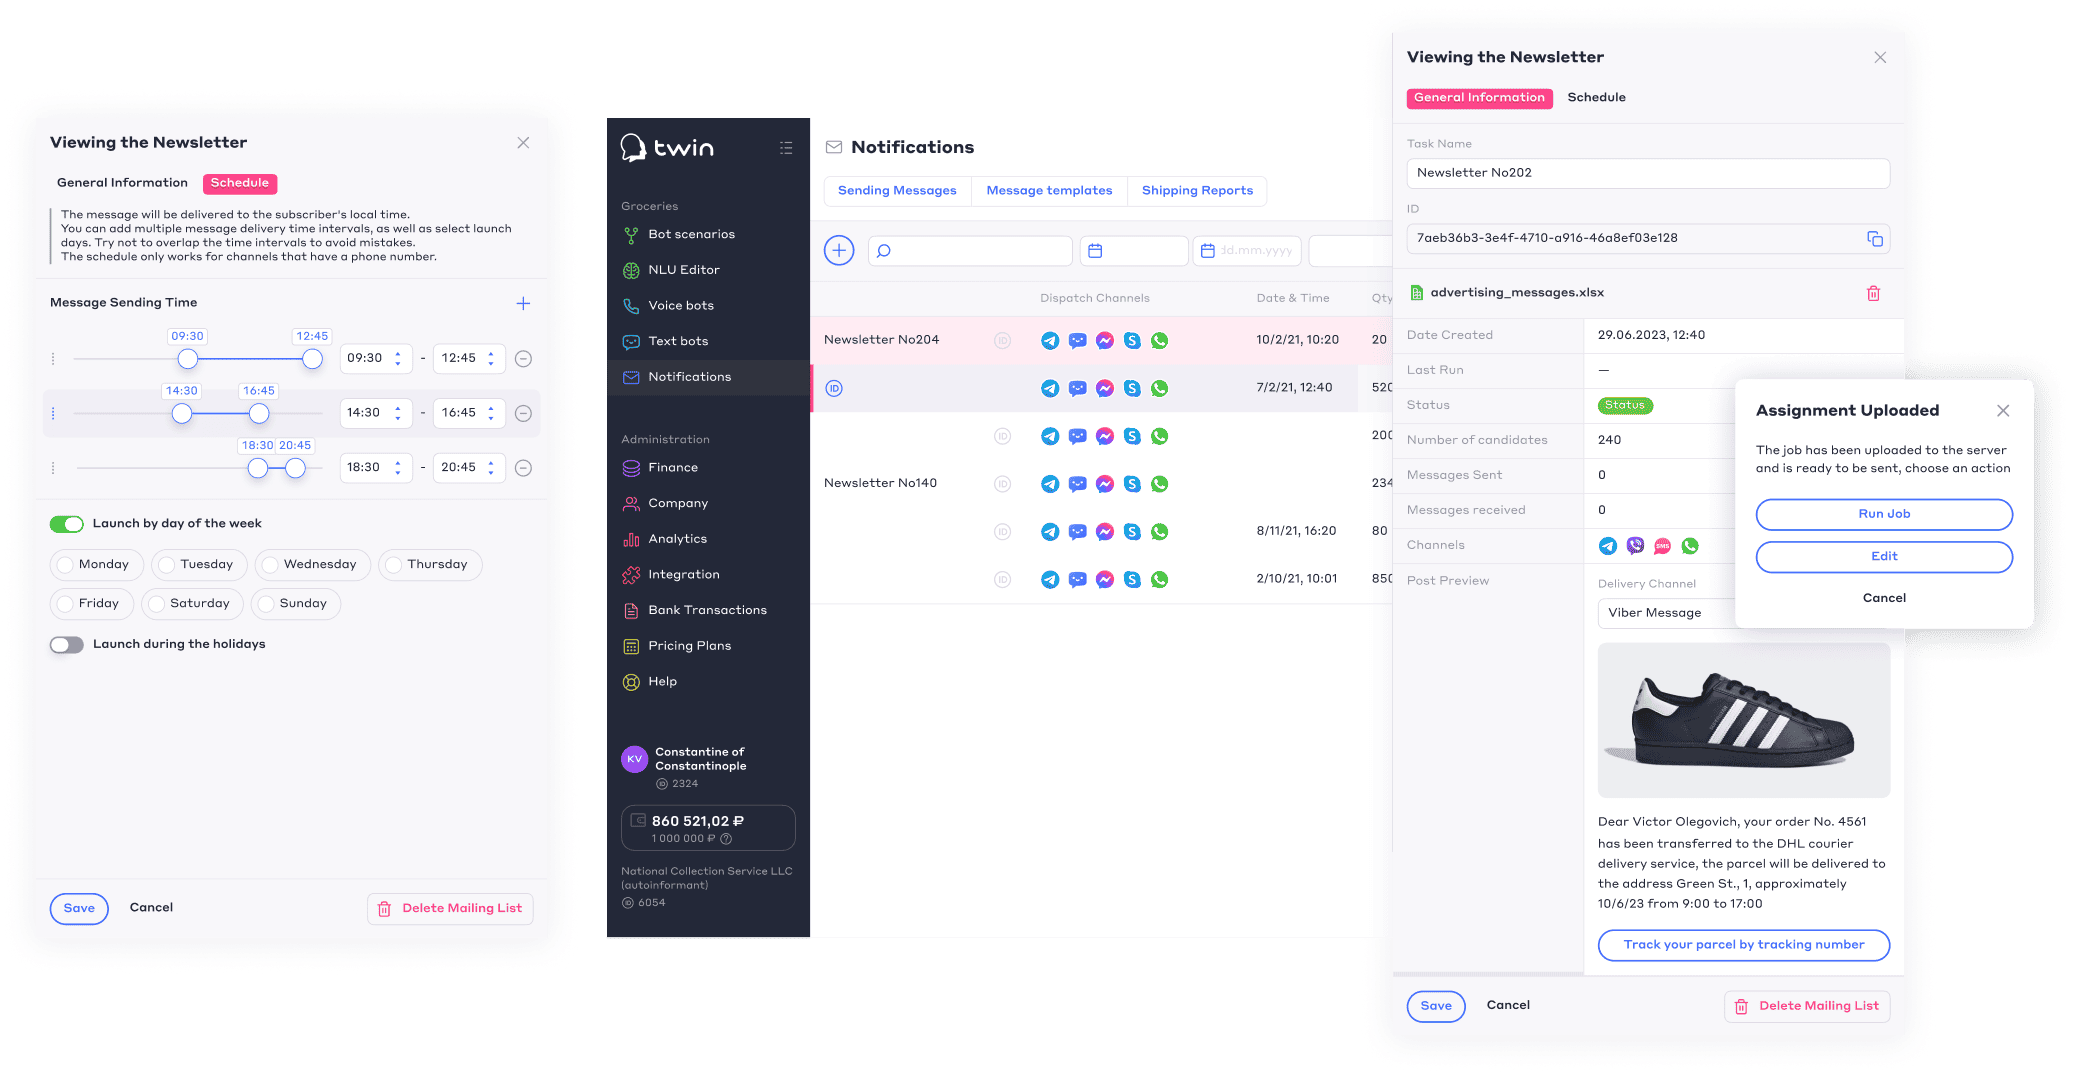Disable Launch by day of the week

coord(67,524)
